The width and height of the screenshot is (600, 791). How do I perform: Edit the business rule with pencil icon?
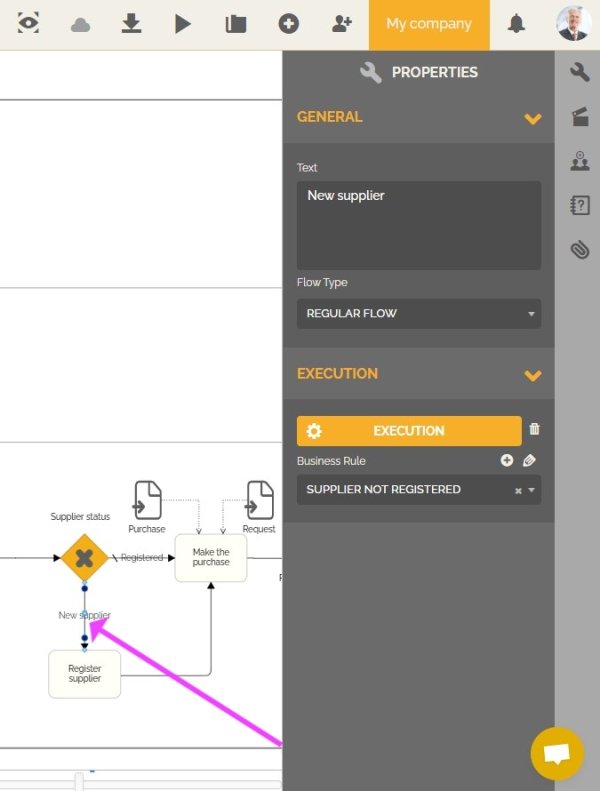point(530,461)
